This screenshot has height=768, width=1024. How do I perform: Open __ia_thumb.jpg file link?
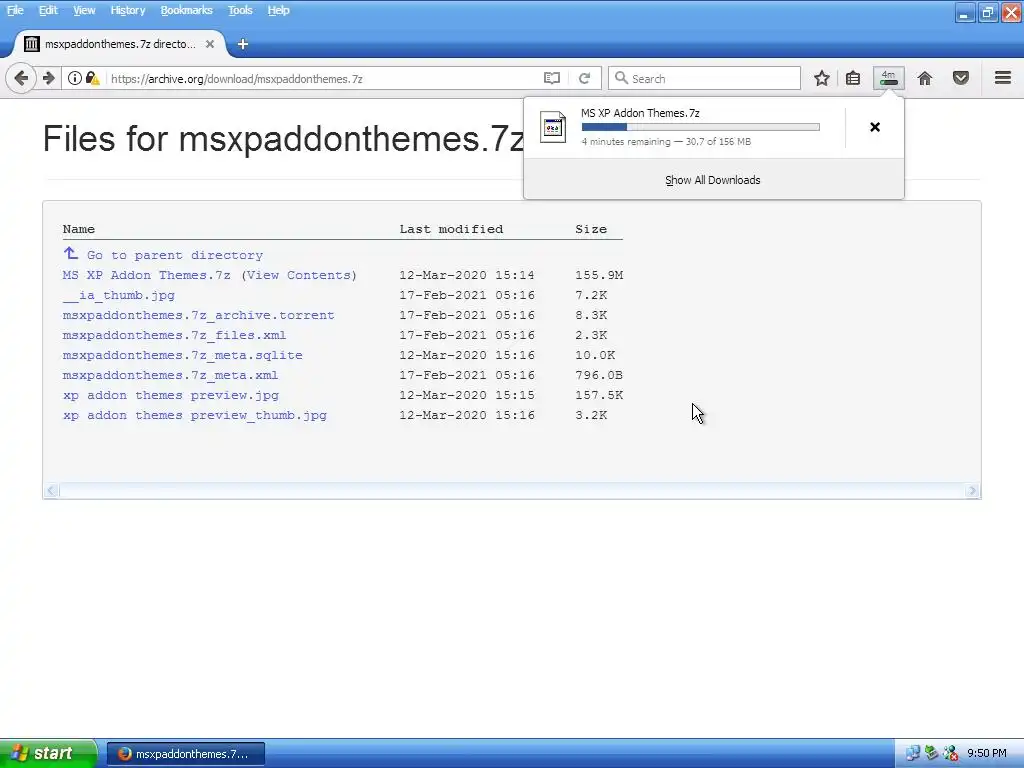(119, 295)
